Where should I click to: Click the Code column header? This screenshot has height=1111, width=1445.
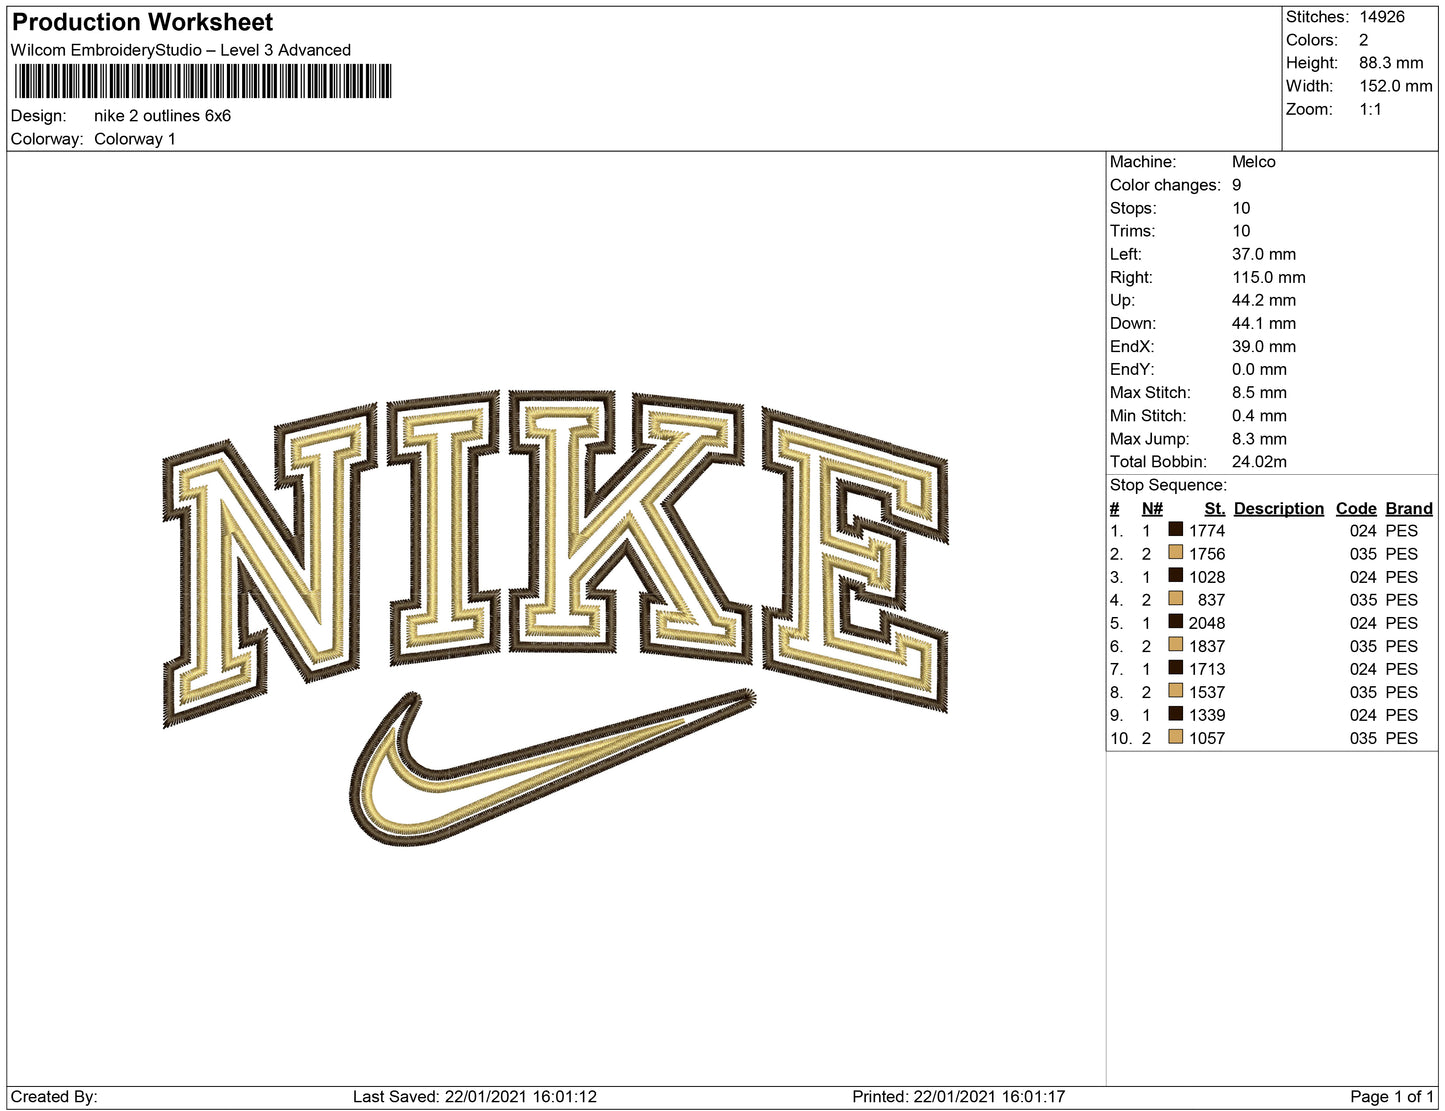click(1356, 509)
